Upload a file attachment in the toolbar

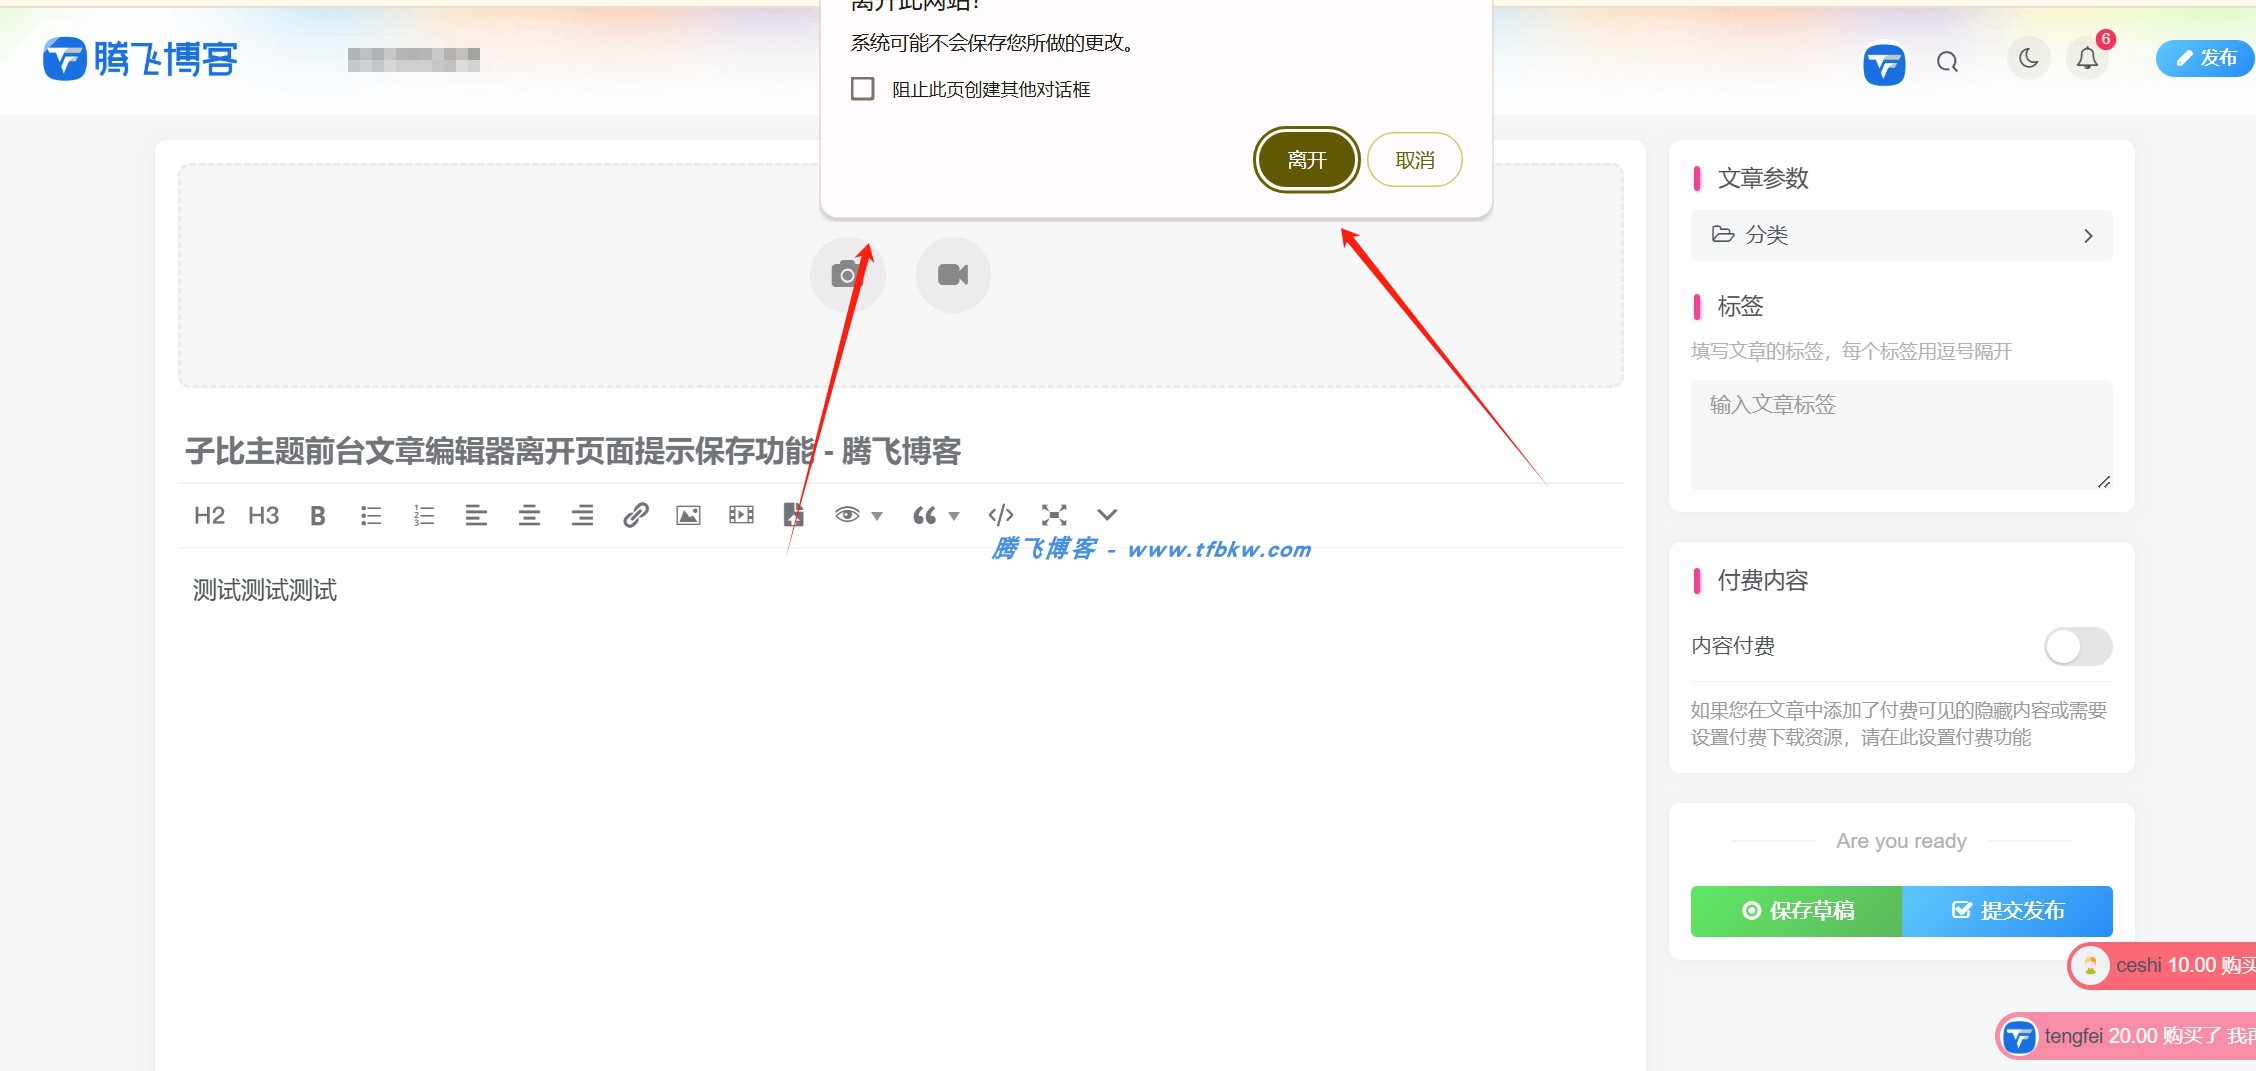(x=793, y=515)
